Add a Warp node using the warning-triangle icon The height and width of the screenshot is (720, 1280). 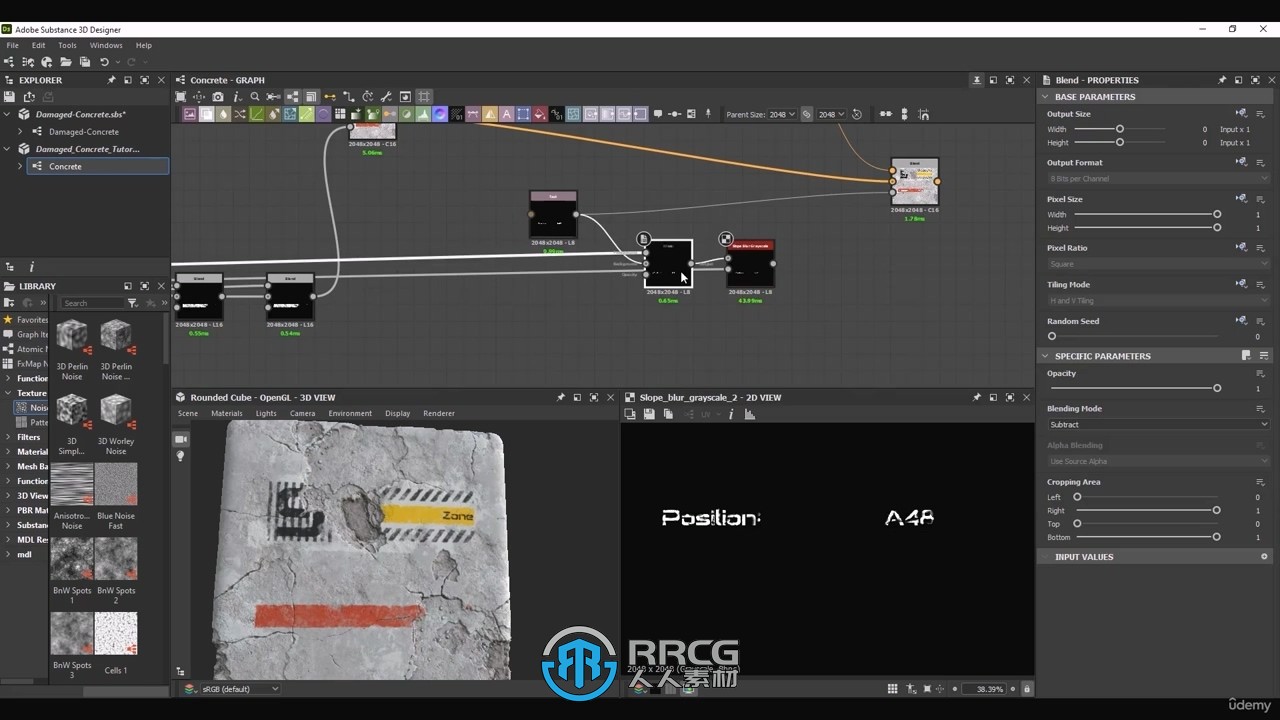click(x=490, y=114)
